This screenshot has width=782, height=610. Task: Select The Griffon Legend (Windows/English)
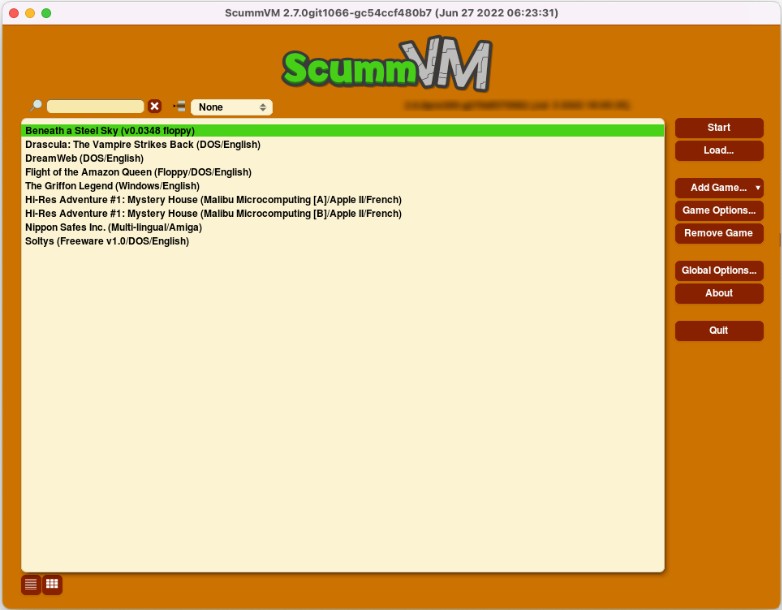click(x=343, y=186)
